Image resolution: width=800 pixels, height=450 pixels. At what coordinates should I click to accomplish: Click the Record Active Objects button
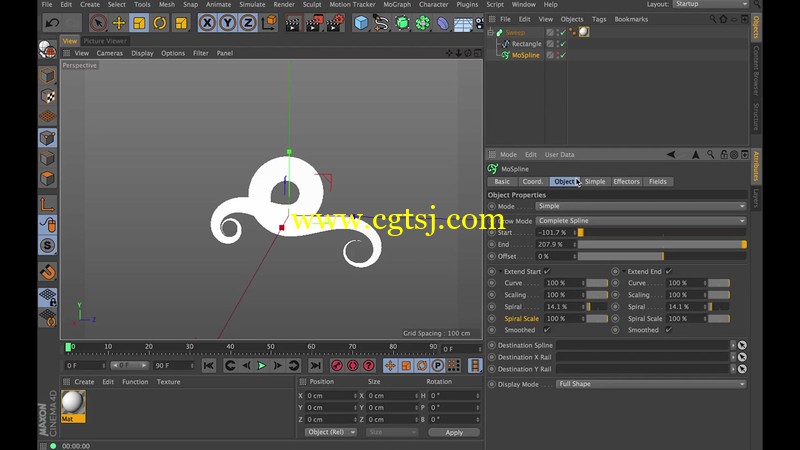[x=337, y=365]
